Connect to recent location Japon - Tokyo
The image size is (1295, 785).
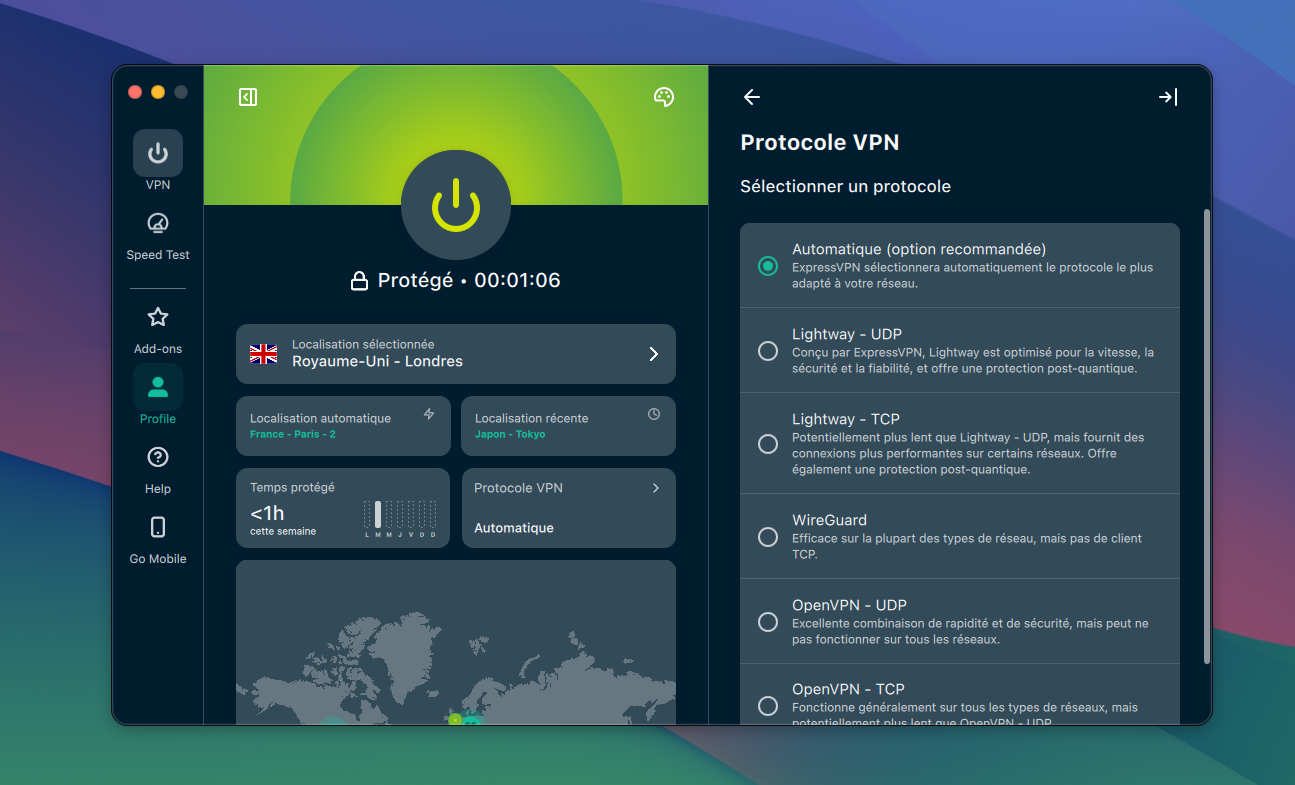pos(568,426)
